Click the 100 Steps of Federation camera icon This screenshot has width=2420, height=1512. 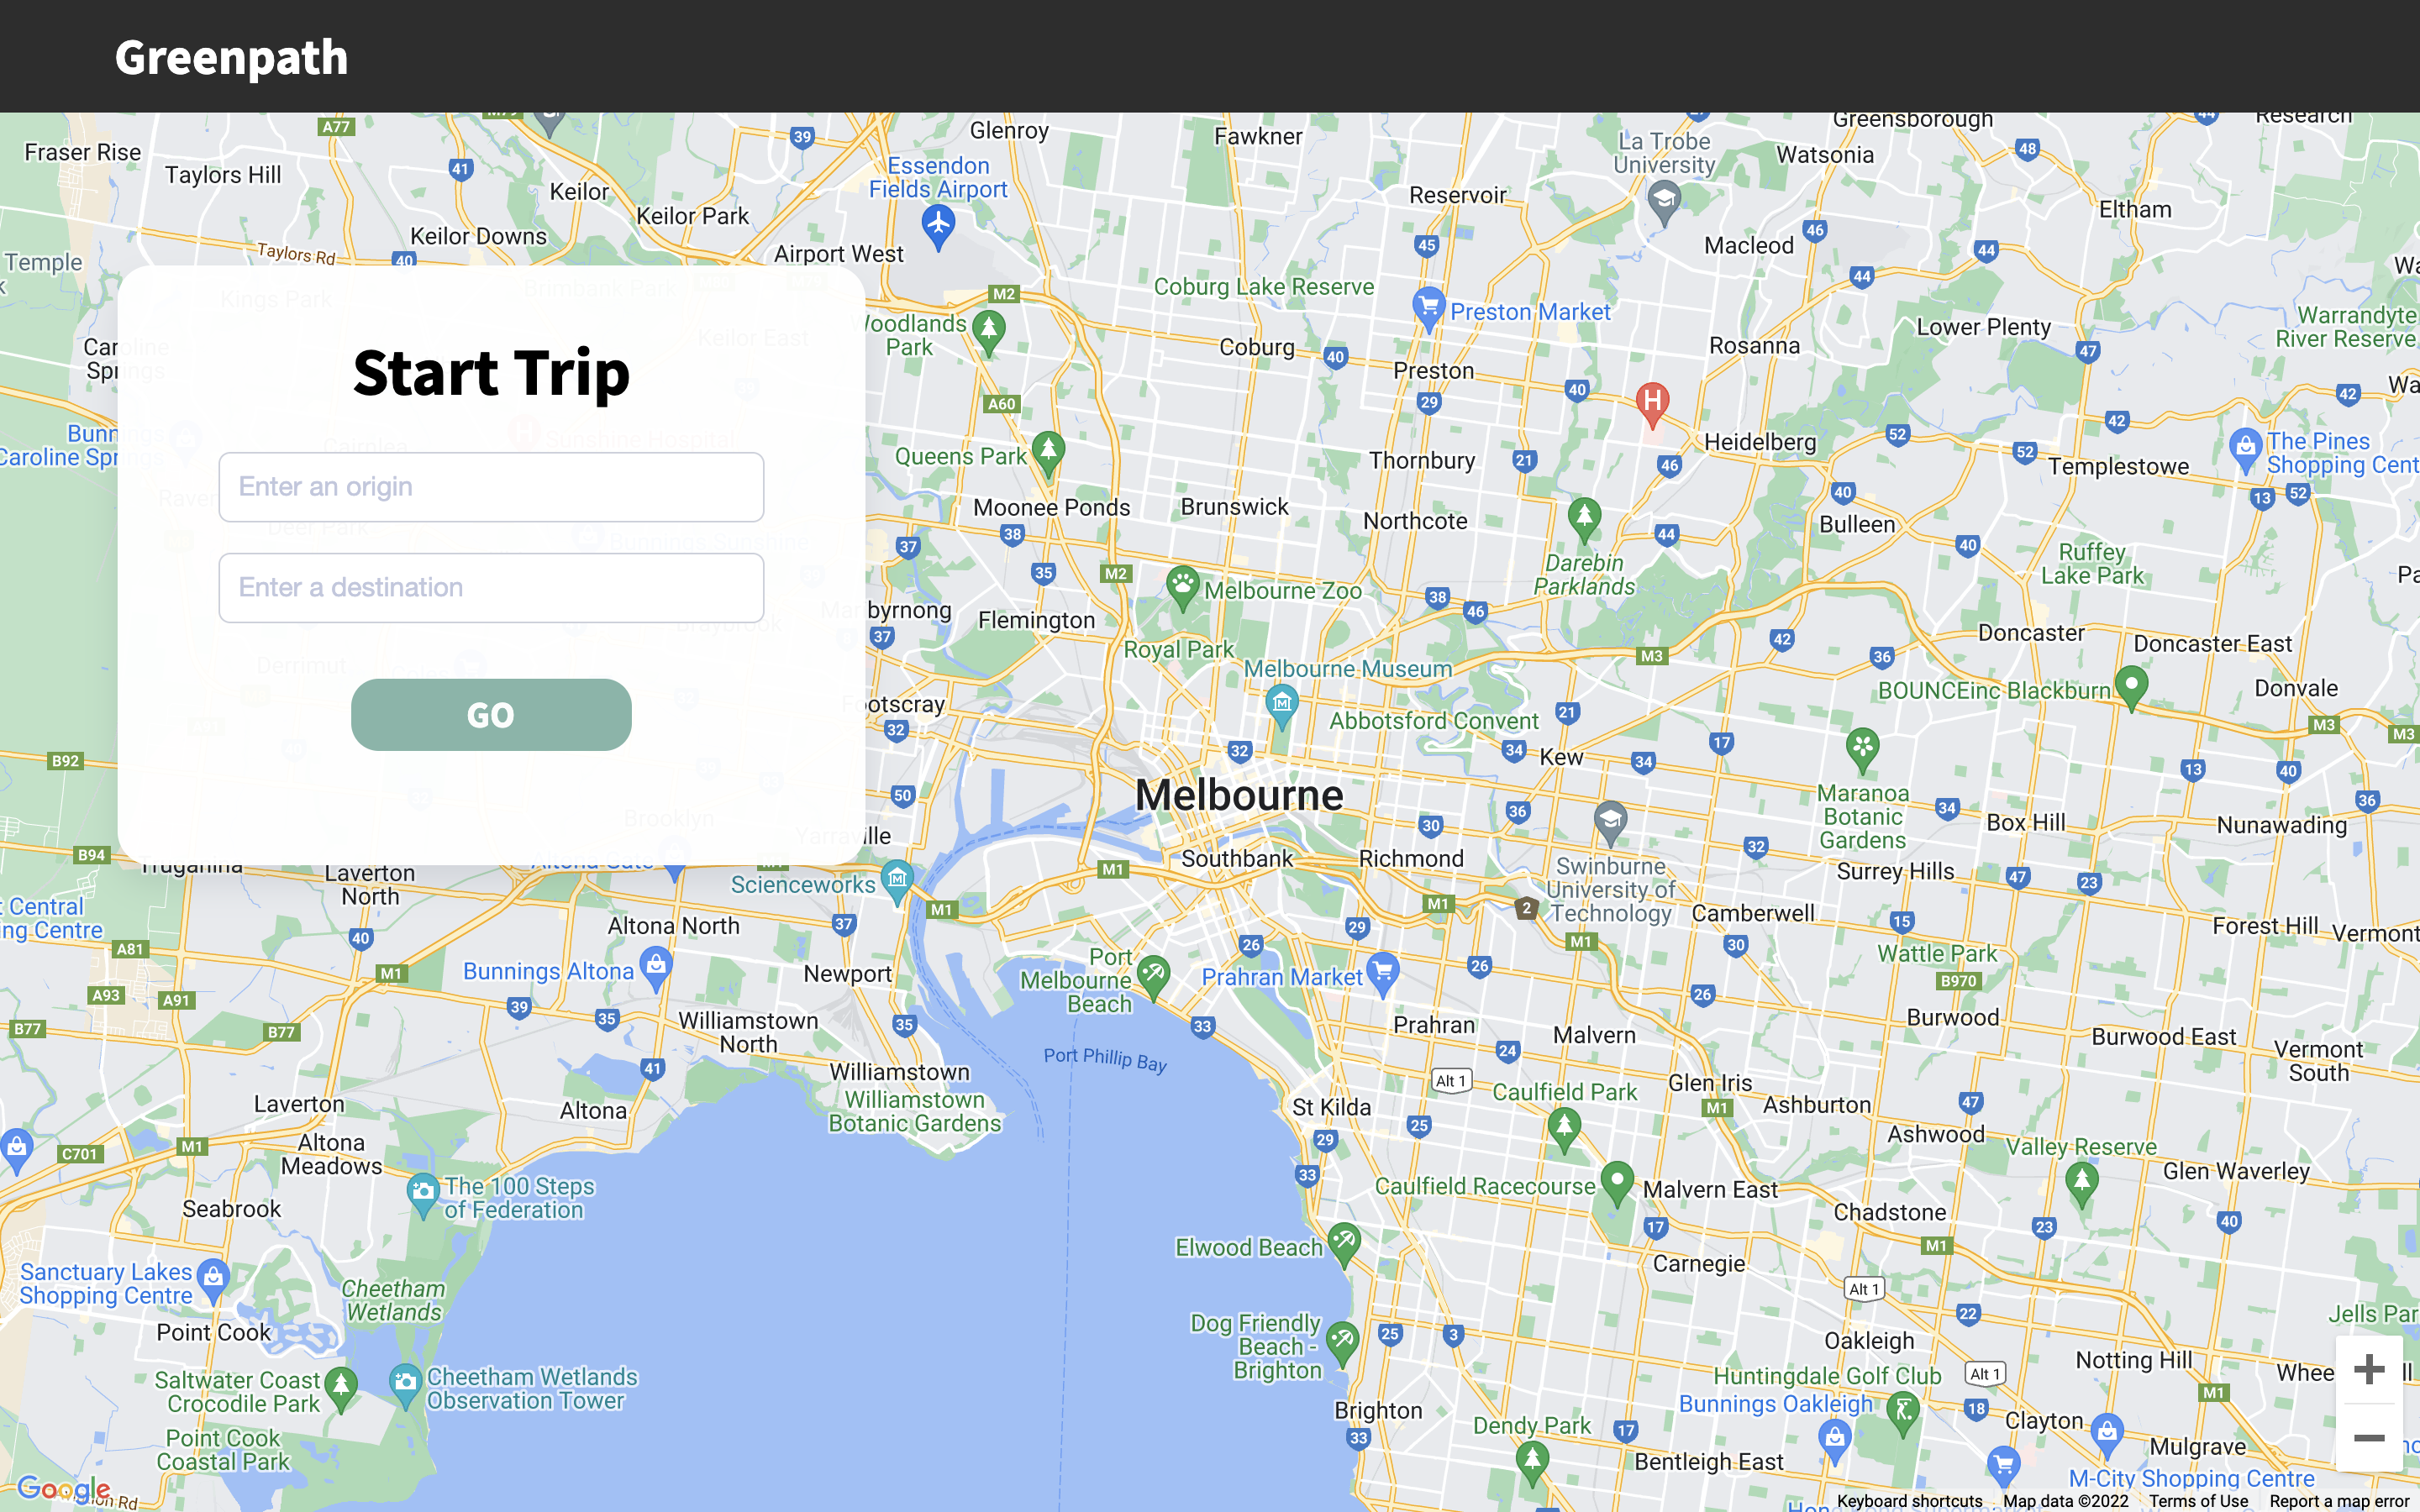click(423, 1192)
